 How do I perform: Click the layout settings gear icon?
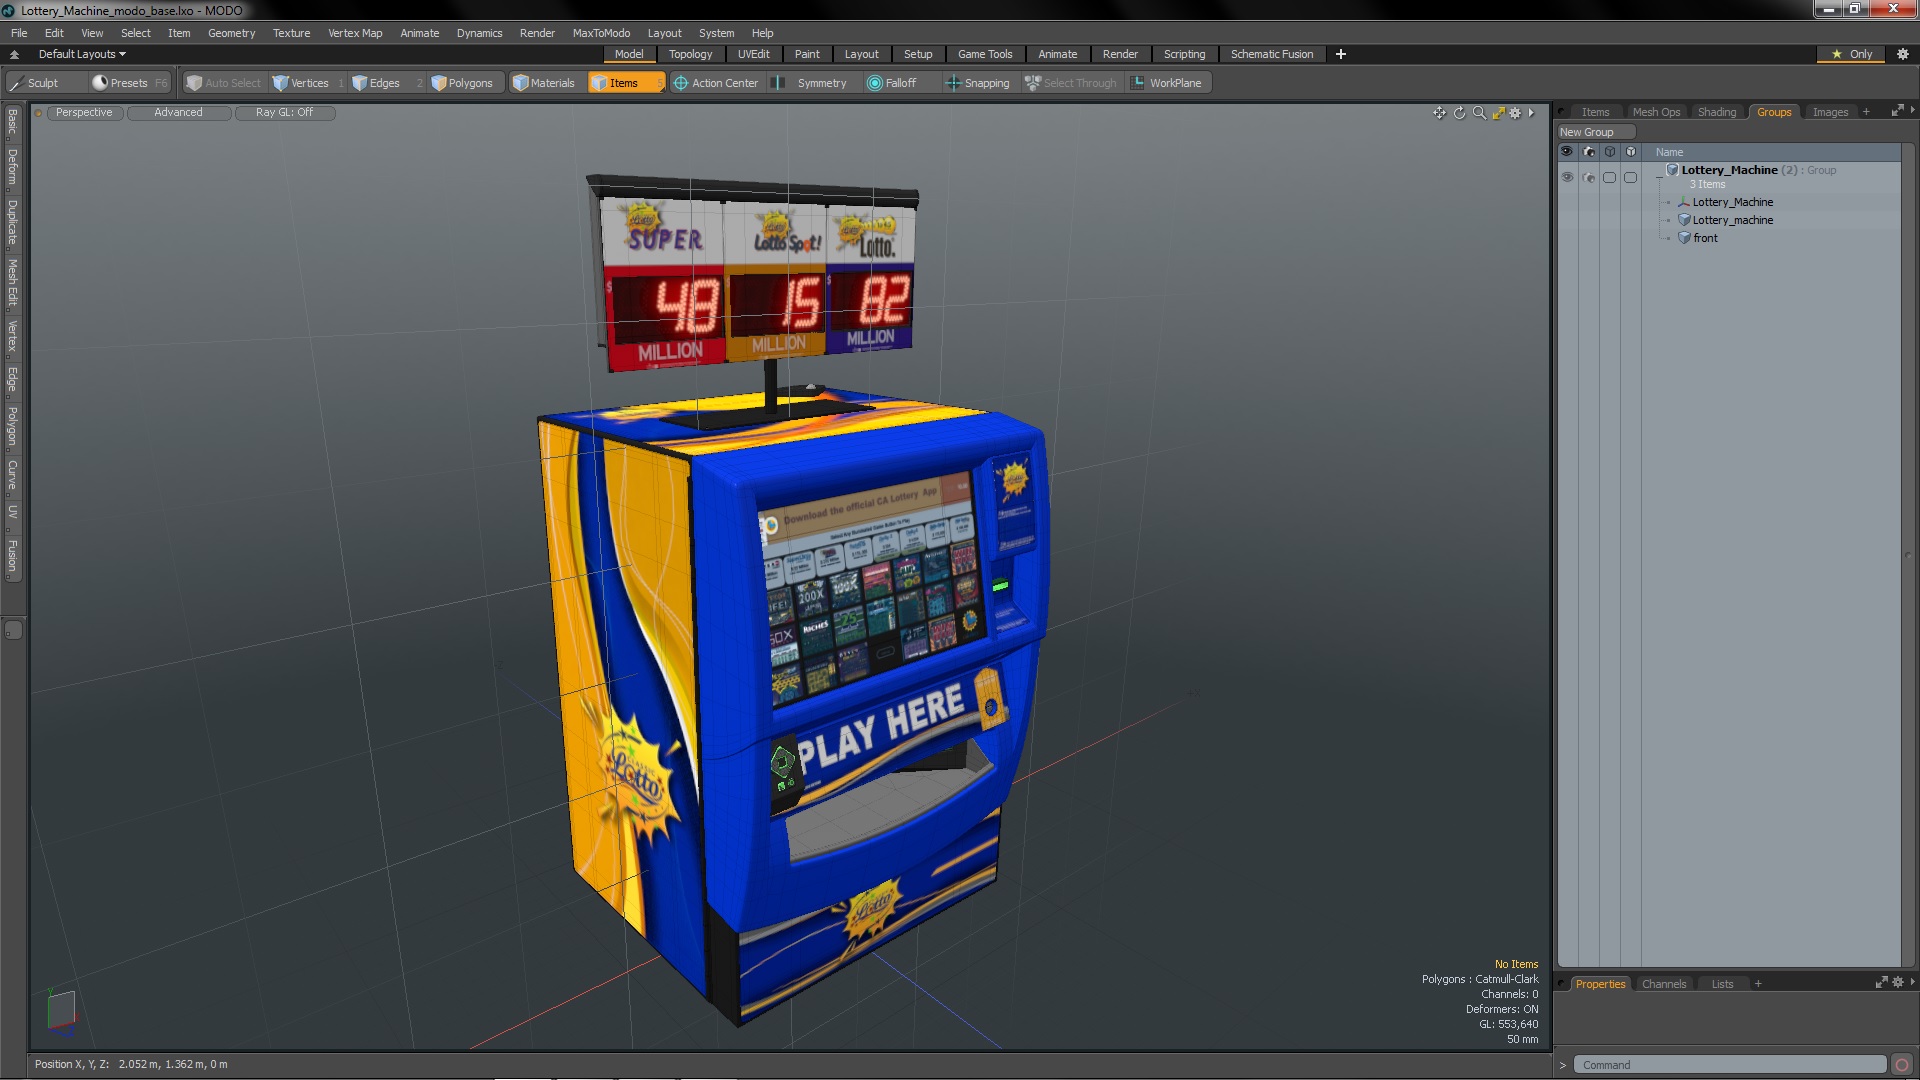[1902, 54]
